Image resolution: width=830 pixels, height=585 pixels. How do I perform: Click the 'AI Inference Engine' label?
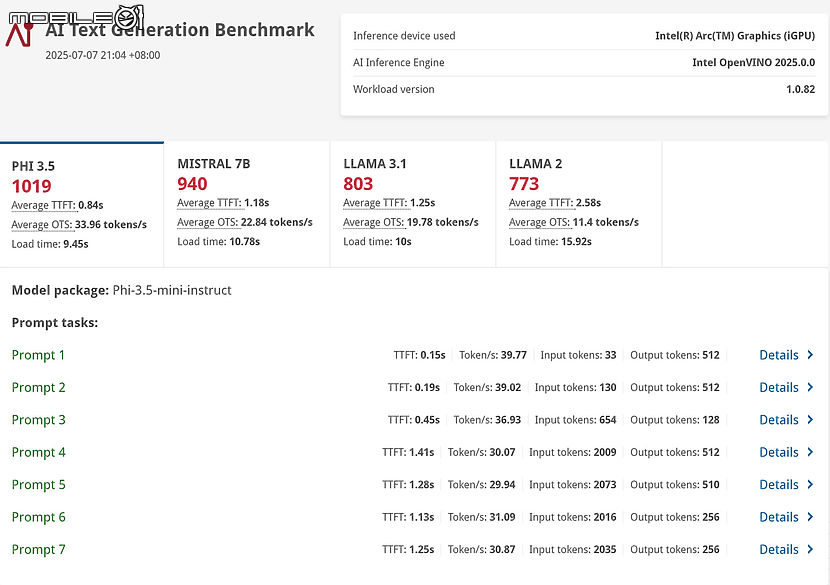[399, 62]
